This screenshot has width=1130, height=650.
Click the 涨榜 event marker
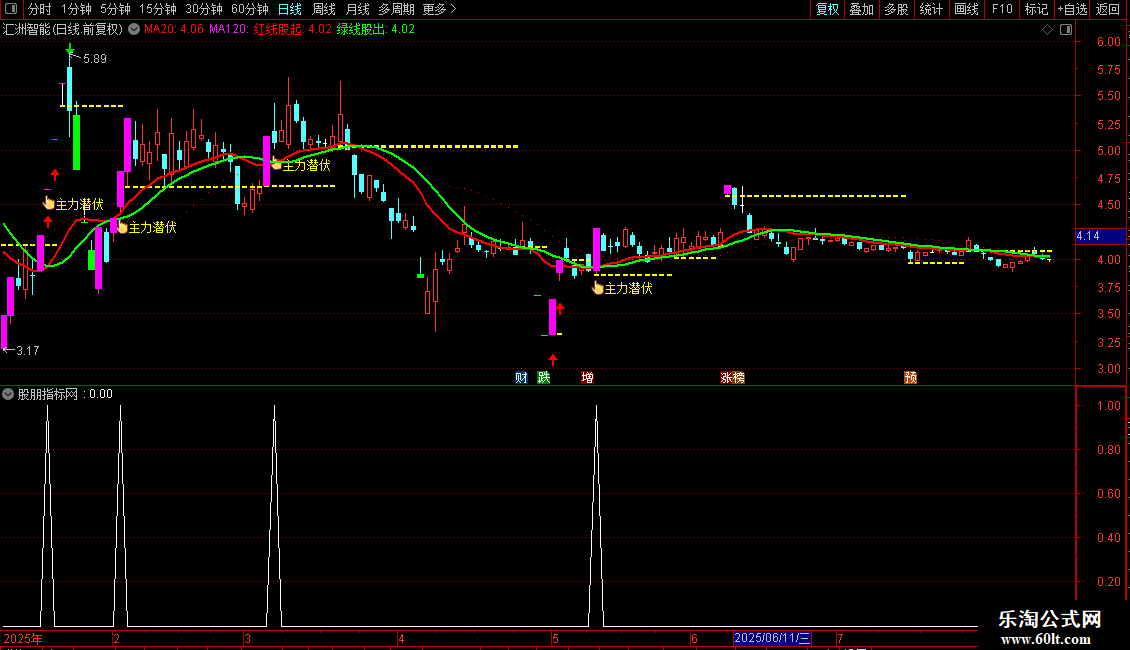(x=732, y=378)
